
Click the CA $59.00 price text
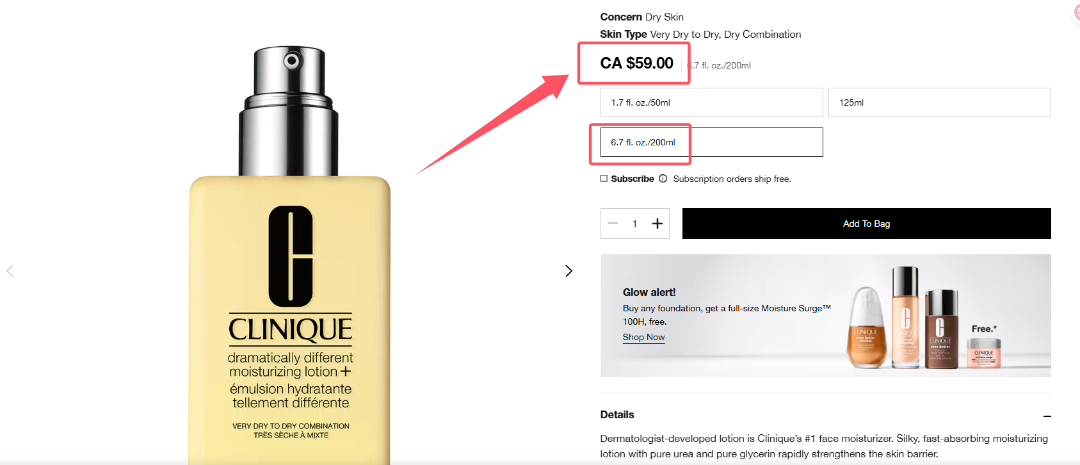coord(637,63)
